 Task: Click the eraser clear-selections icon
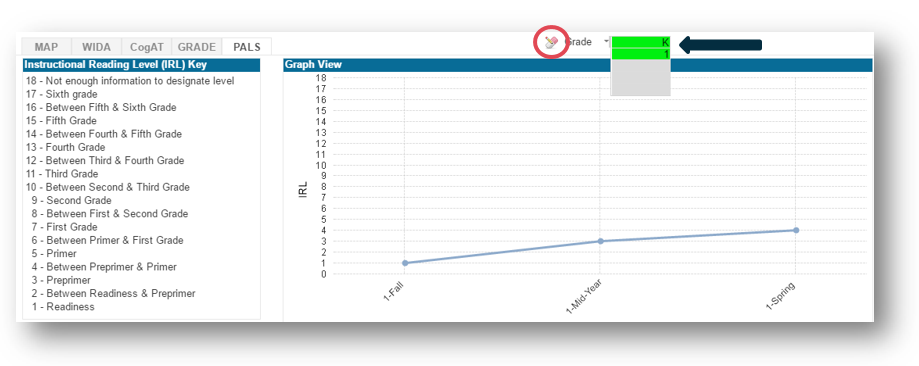click(x=551, y=42)
